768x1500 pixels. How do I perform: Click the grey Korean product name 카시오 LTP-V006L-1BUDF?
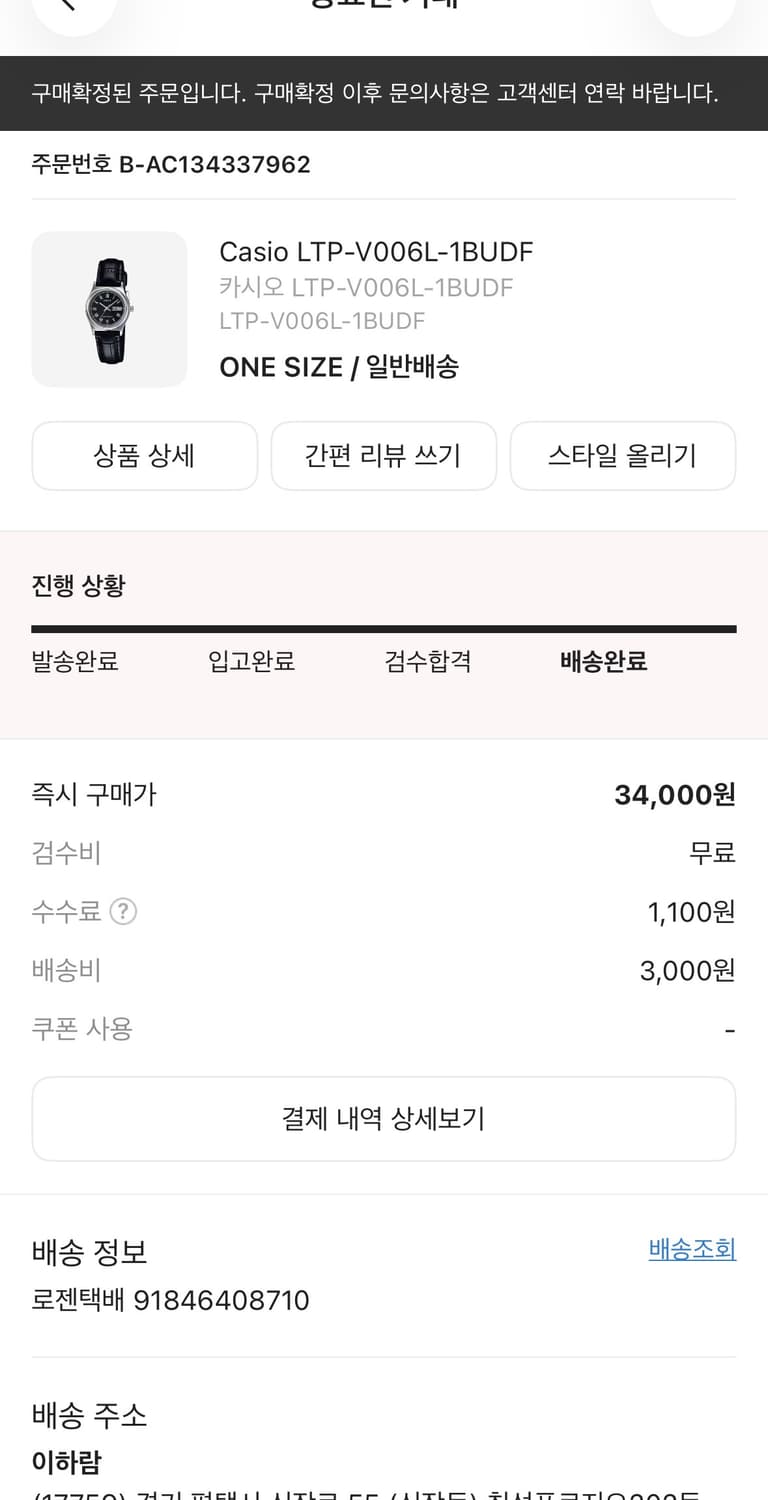[366, 288]
